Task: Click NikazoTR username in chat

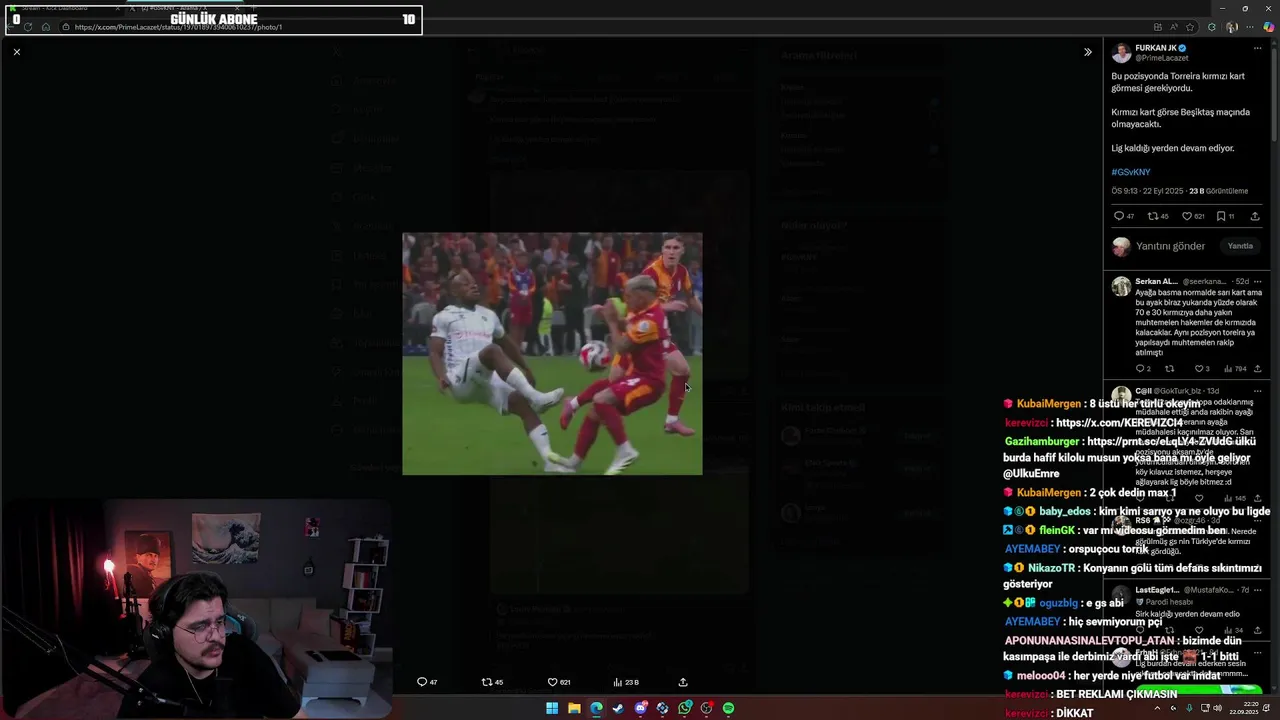Action: (1051, 568)
